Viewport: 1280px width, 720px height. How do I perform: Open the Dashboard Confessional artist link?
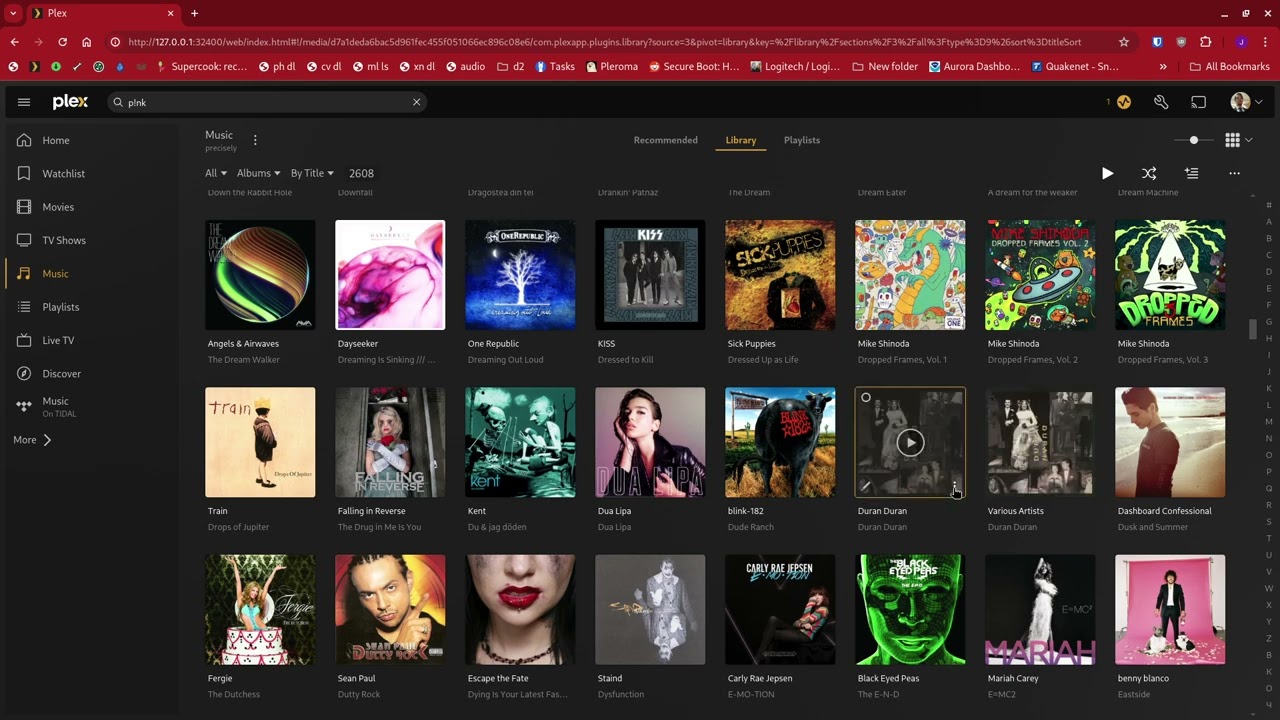tap(1164, 511)
